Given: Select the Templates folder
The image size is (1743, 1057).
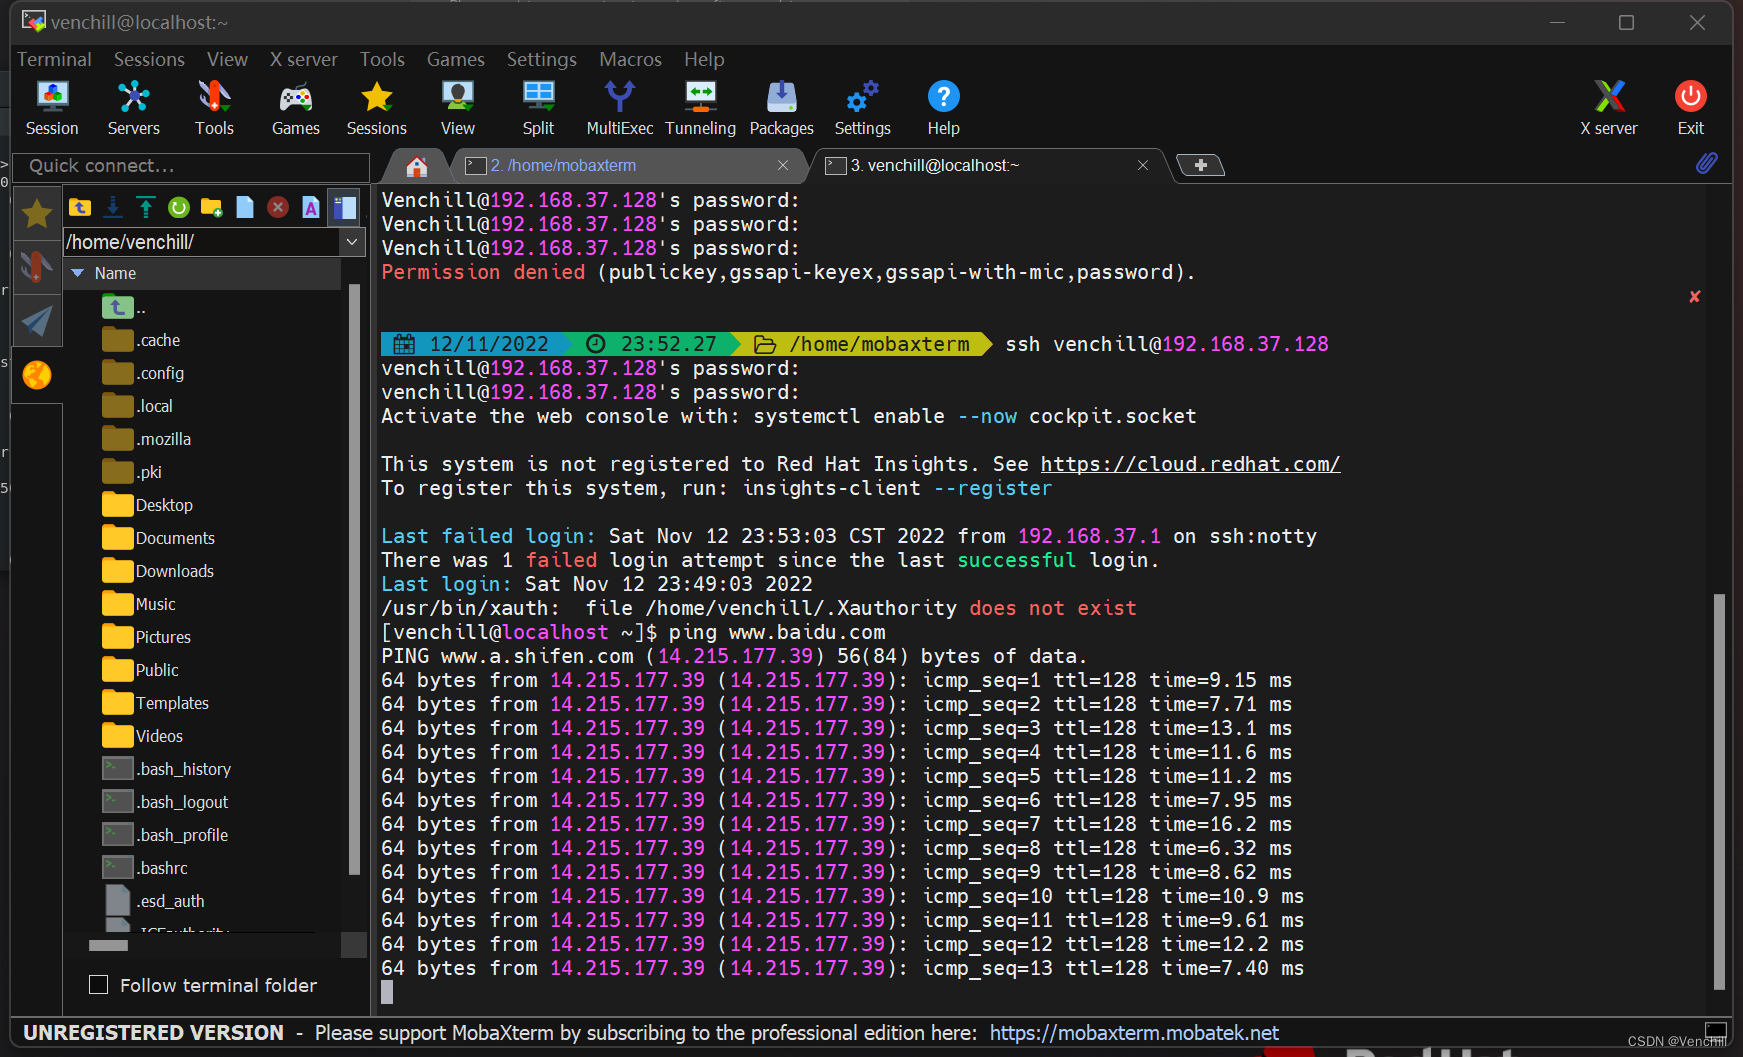Looking at the screenshot, I should click(155, 703).
